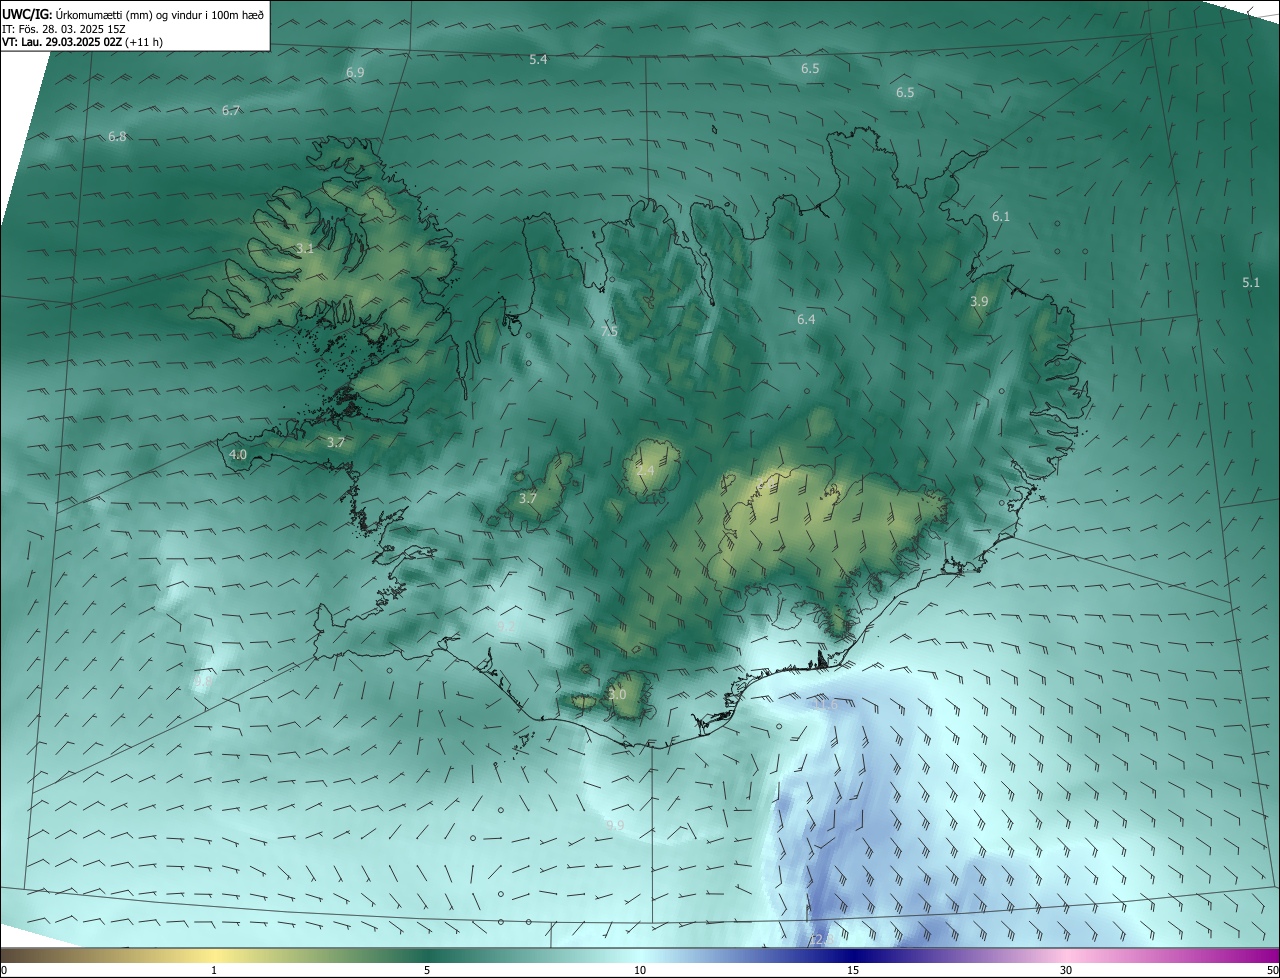Screen dimensions: 1280x978
Task: Click the 2.4 value inside the glacier outline
Action: (x=645, y=471)
